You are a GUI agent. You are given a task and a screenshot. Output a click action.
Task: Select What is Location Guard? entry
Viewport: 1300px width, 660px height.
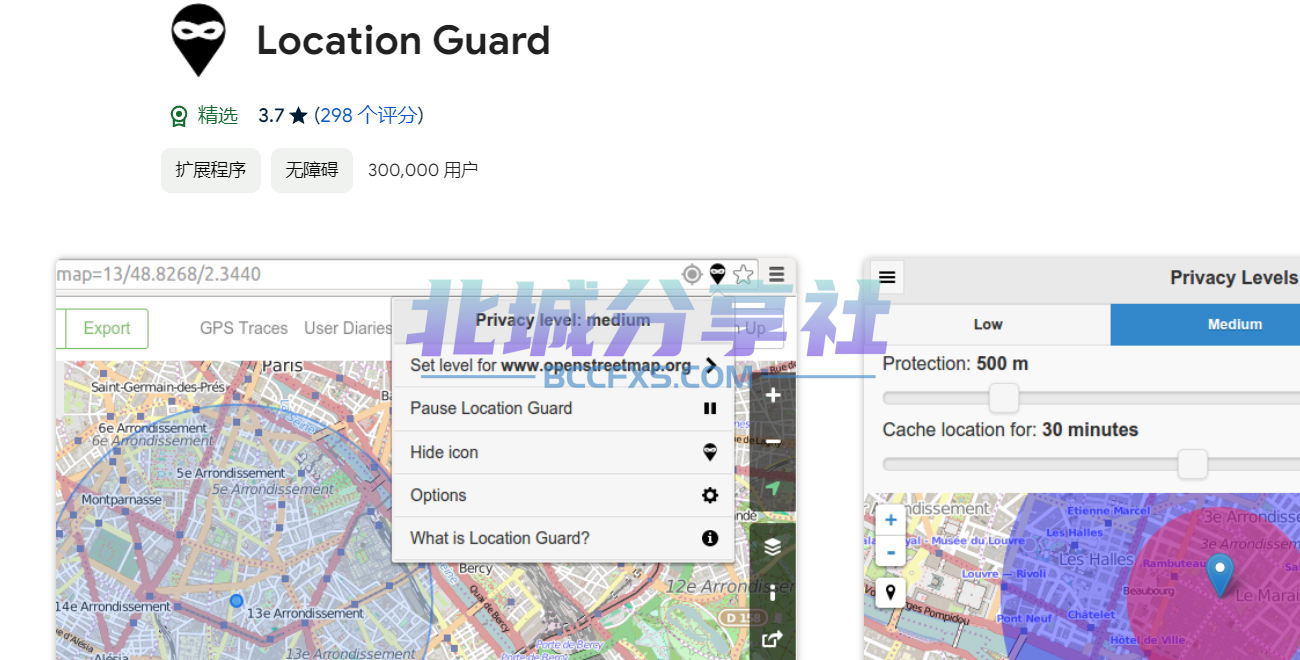coord(563,538)
